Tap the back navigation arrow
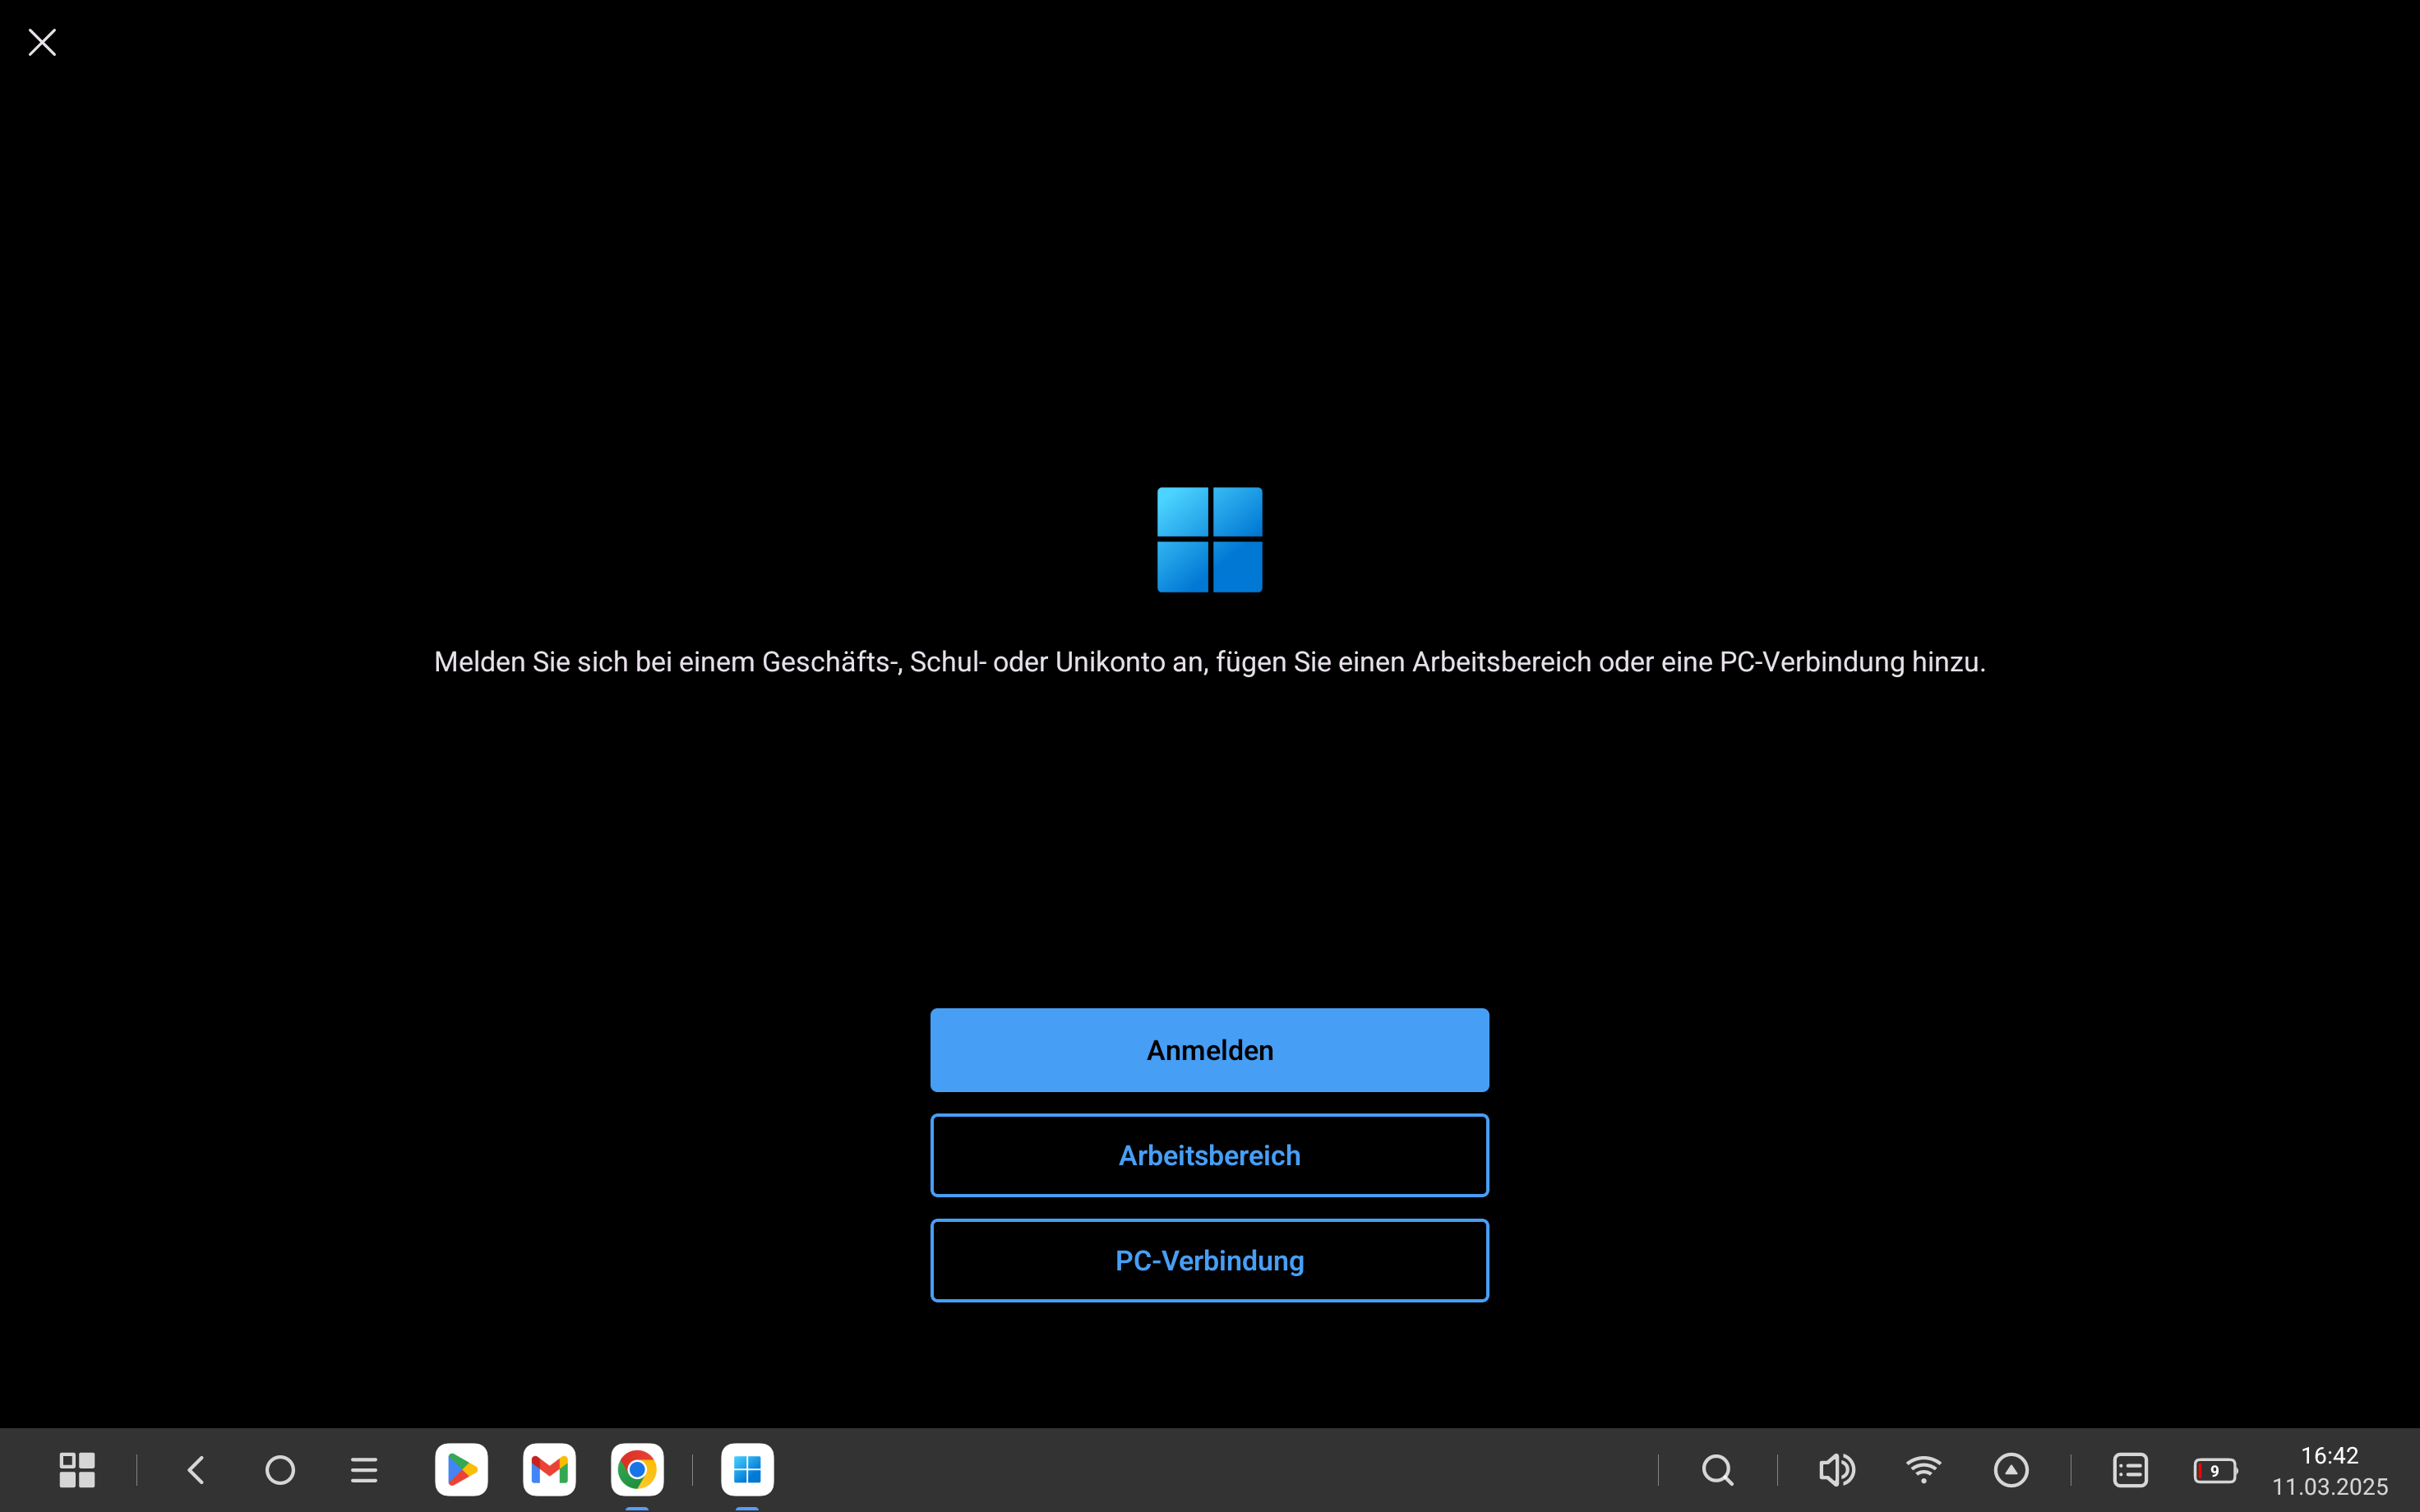The height and width of the screenshot is (1512, 2420). (x=196, y=1470)
